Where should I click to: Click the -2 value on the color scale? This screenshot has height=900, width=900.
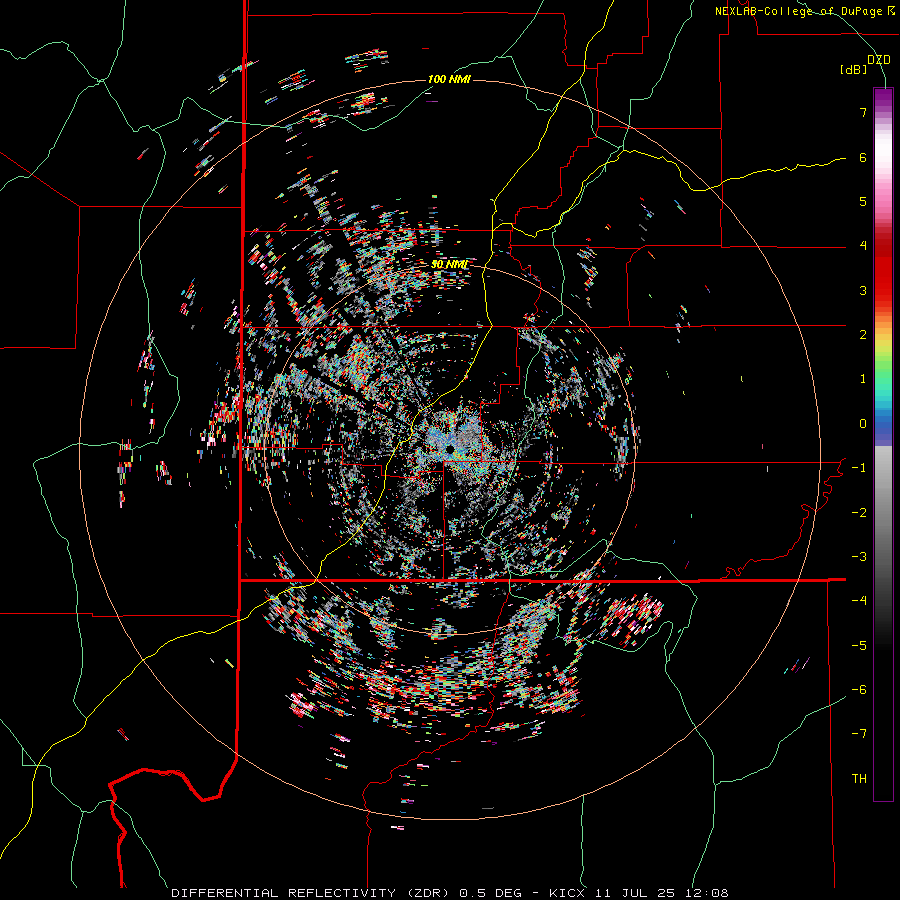click(x=859, y=513)
